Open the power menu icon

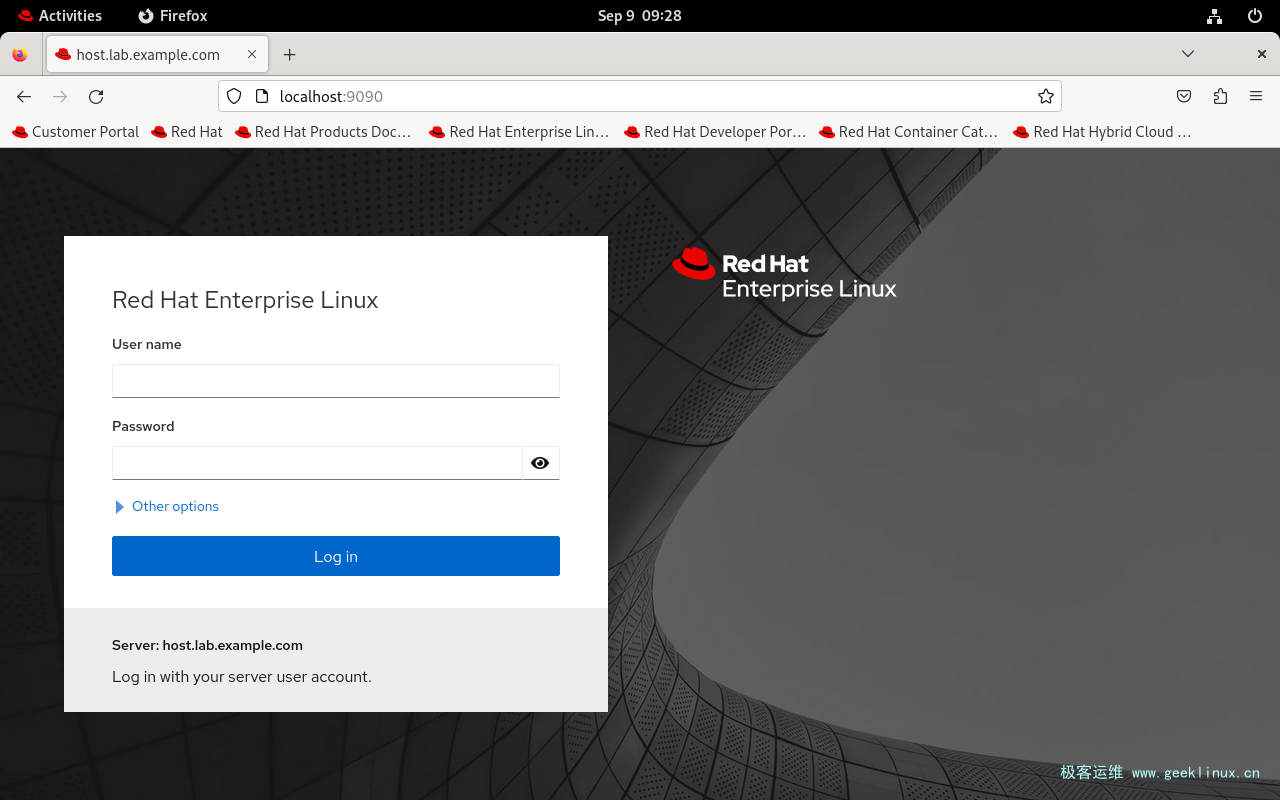click(1255, 16)
